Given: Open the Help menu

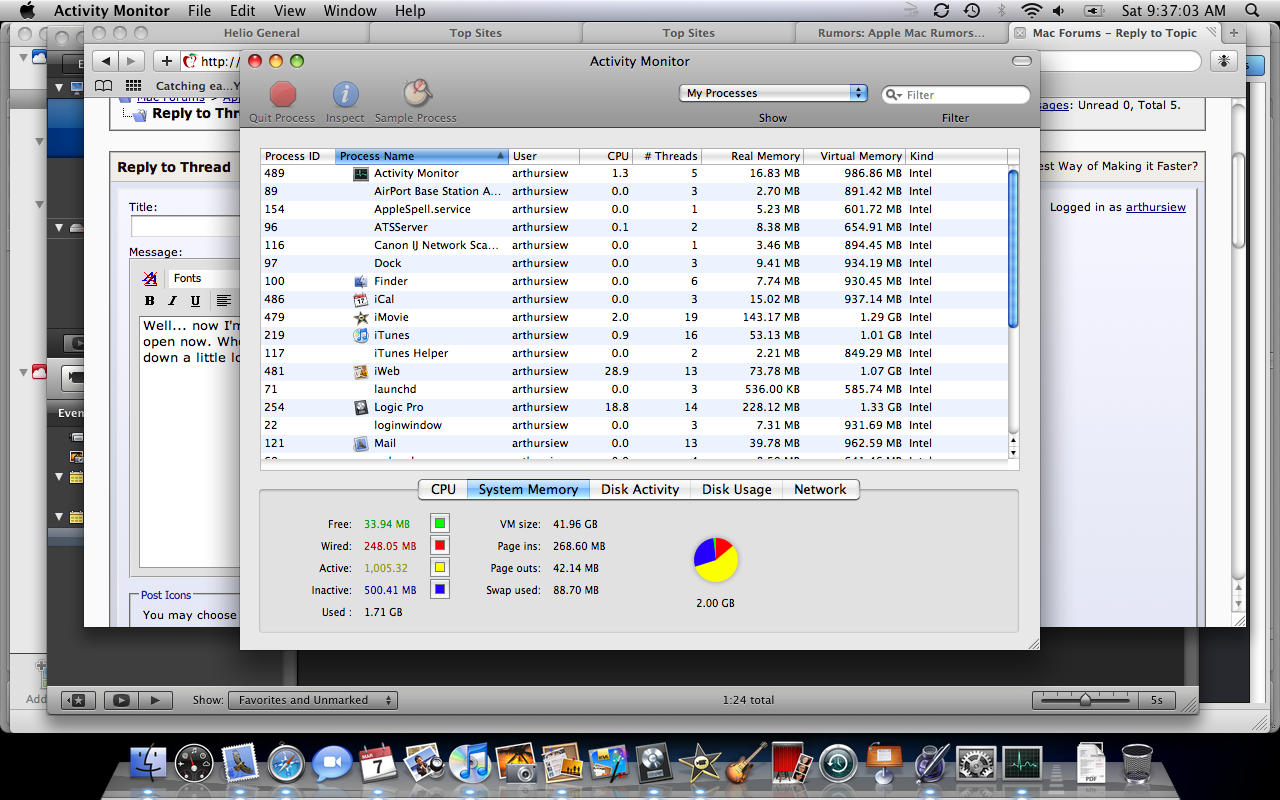Looking at the screenshot, I should coord(410,11).
